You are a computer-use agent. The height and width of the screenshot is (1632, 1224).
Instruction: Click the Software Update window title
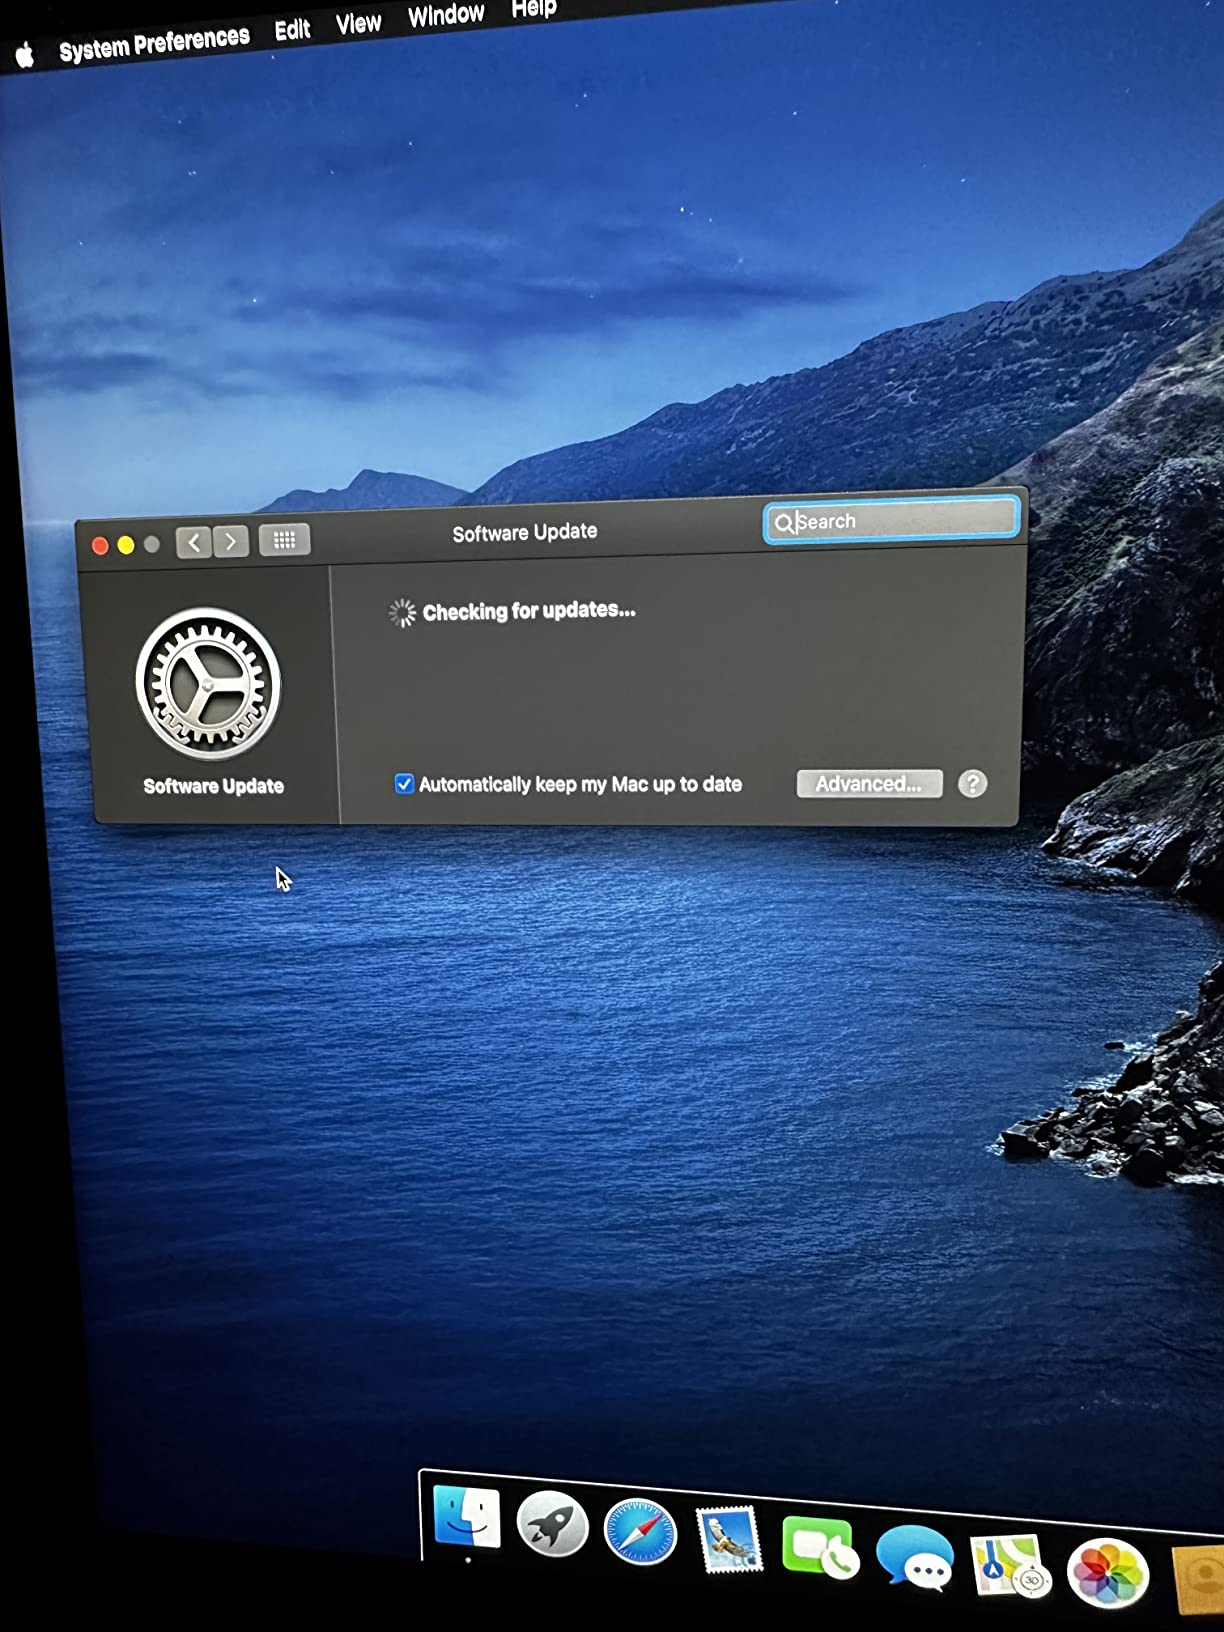tap(525, 532)
